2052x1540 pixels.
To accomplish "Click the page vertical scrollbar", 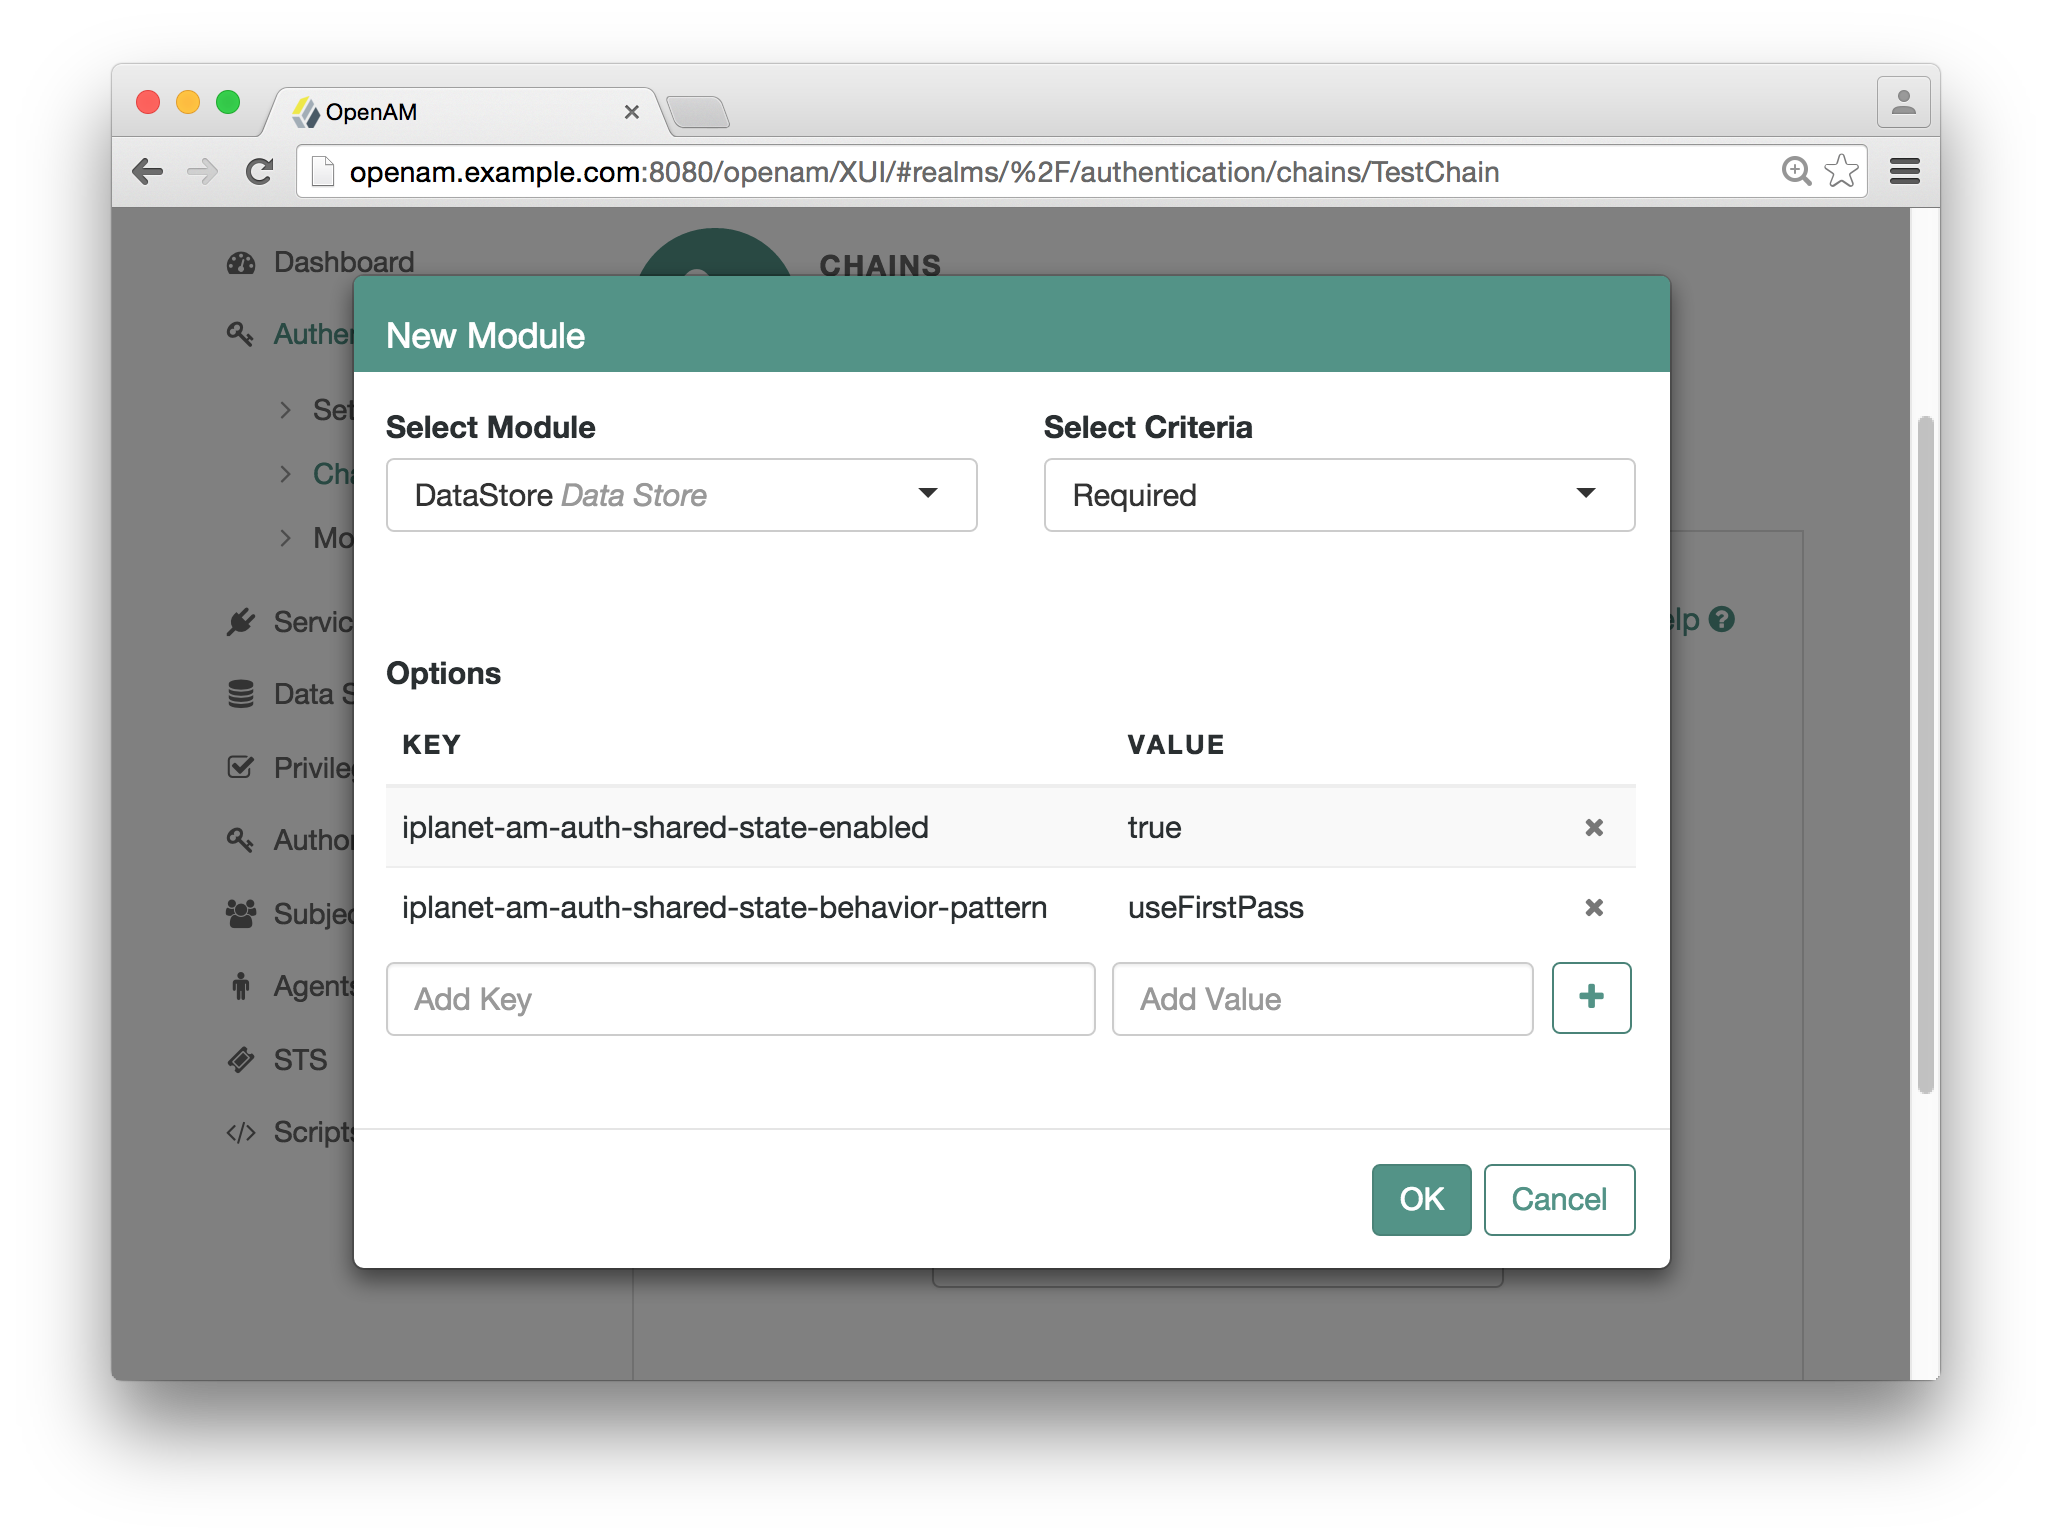I will pos(1925,755).
